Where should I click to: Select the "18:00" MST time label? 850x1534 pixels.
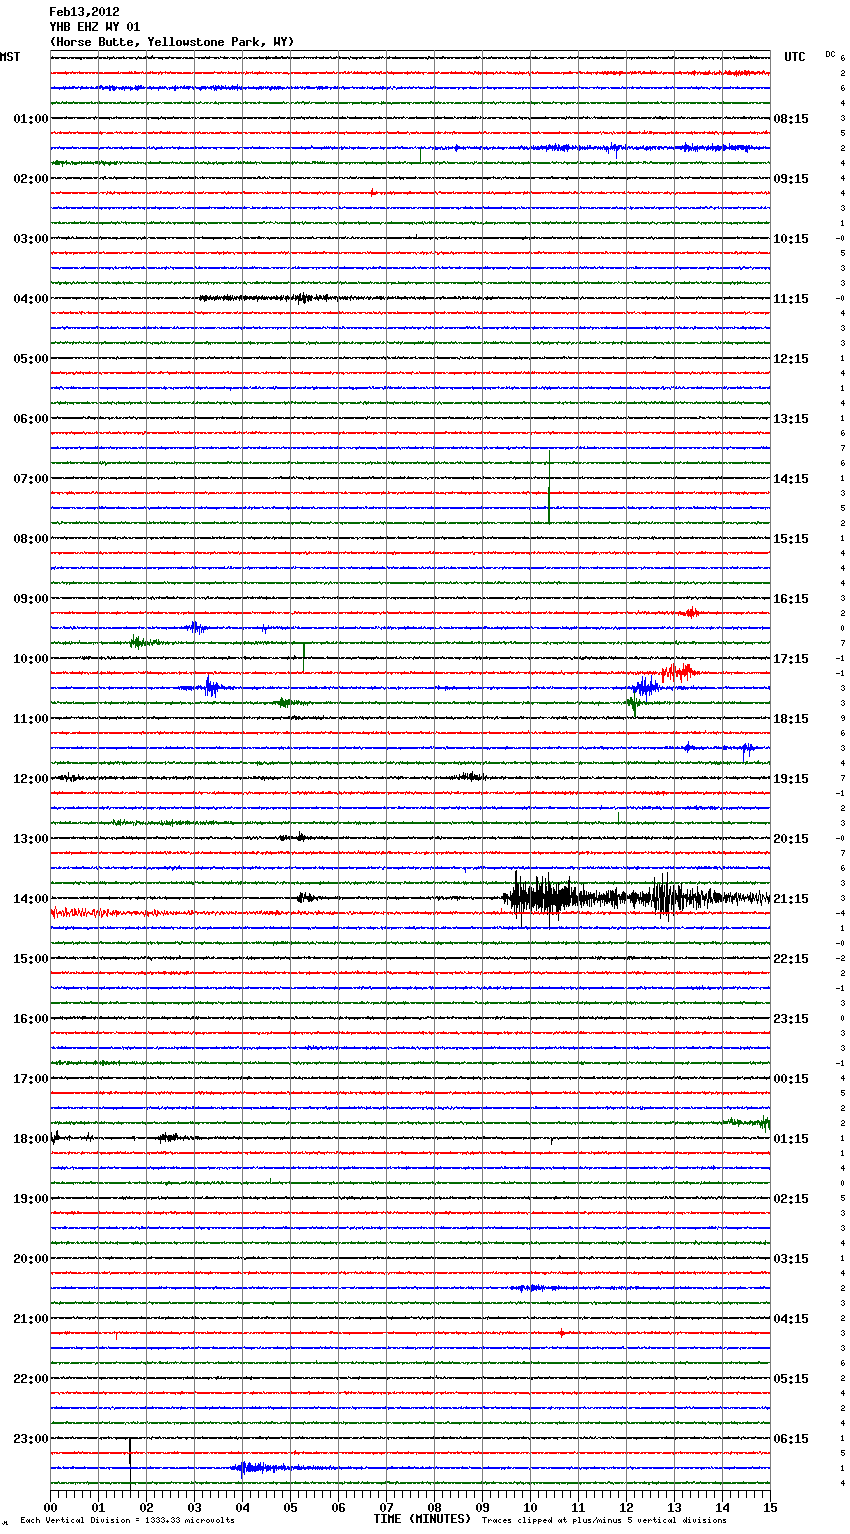pyautogui.click(x=31, y=1139)
